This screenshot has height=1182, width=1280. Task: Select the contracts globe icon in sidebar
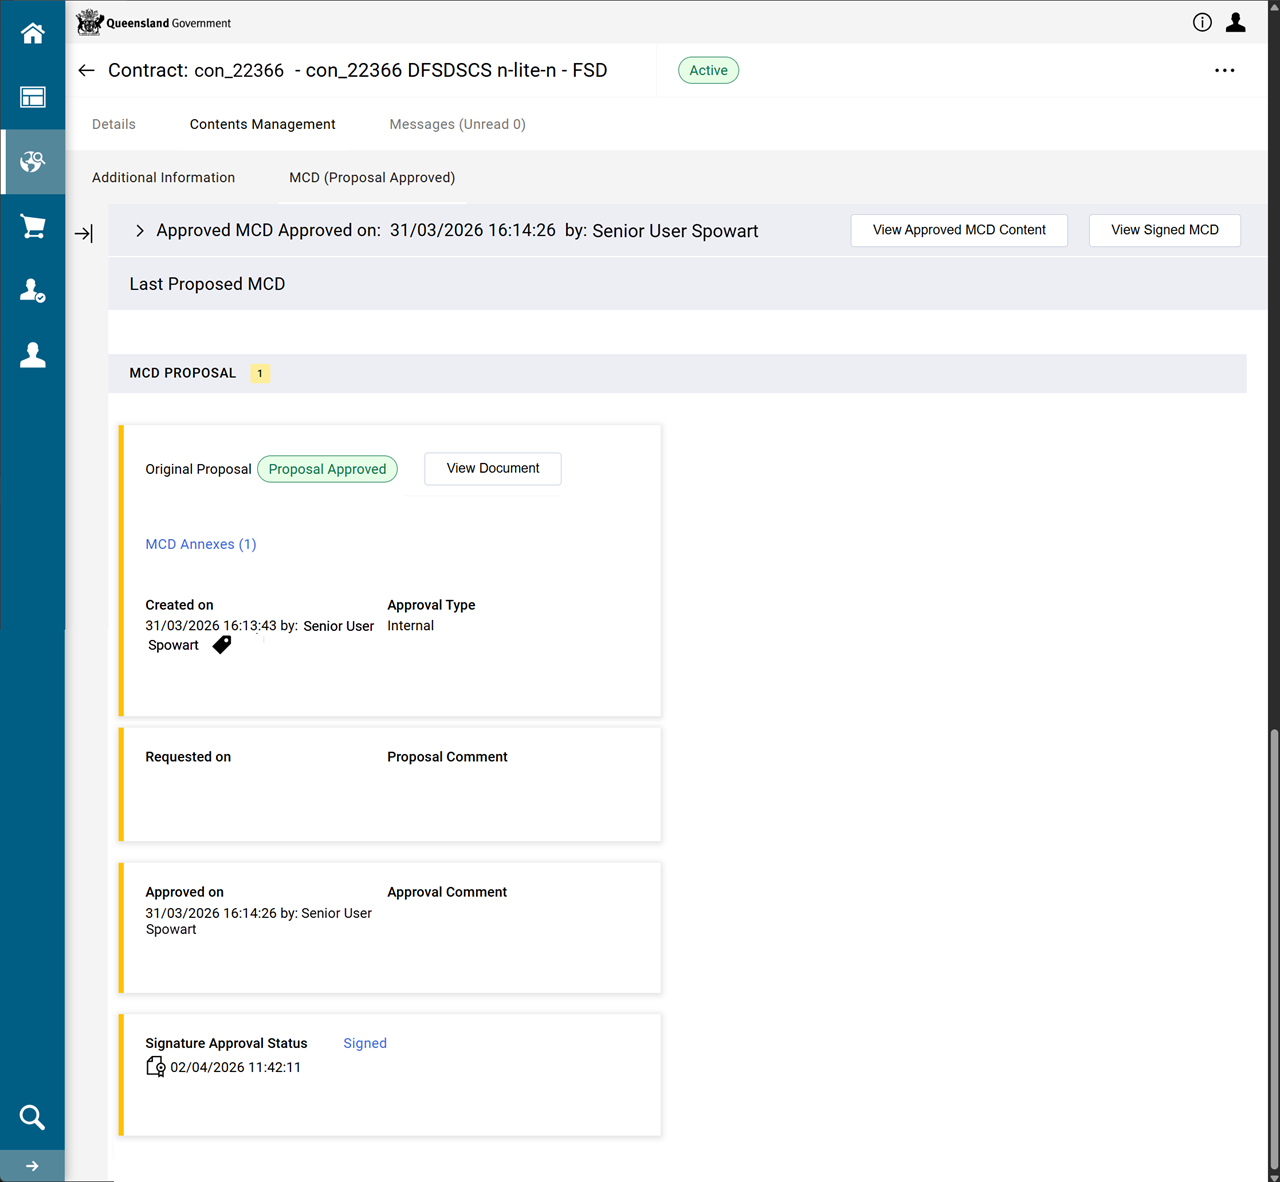[x=32, y=162]
